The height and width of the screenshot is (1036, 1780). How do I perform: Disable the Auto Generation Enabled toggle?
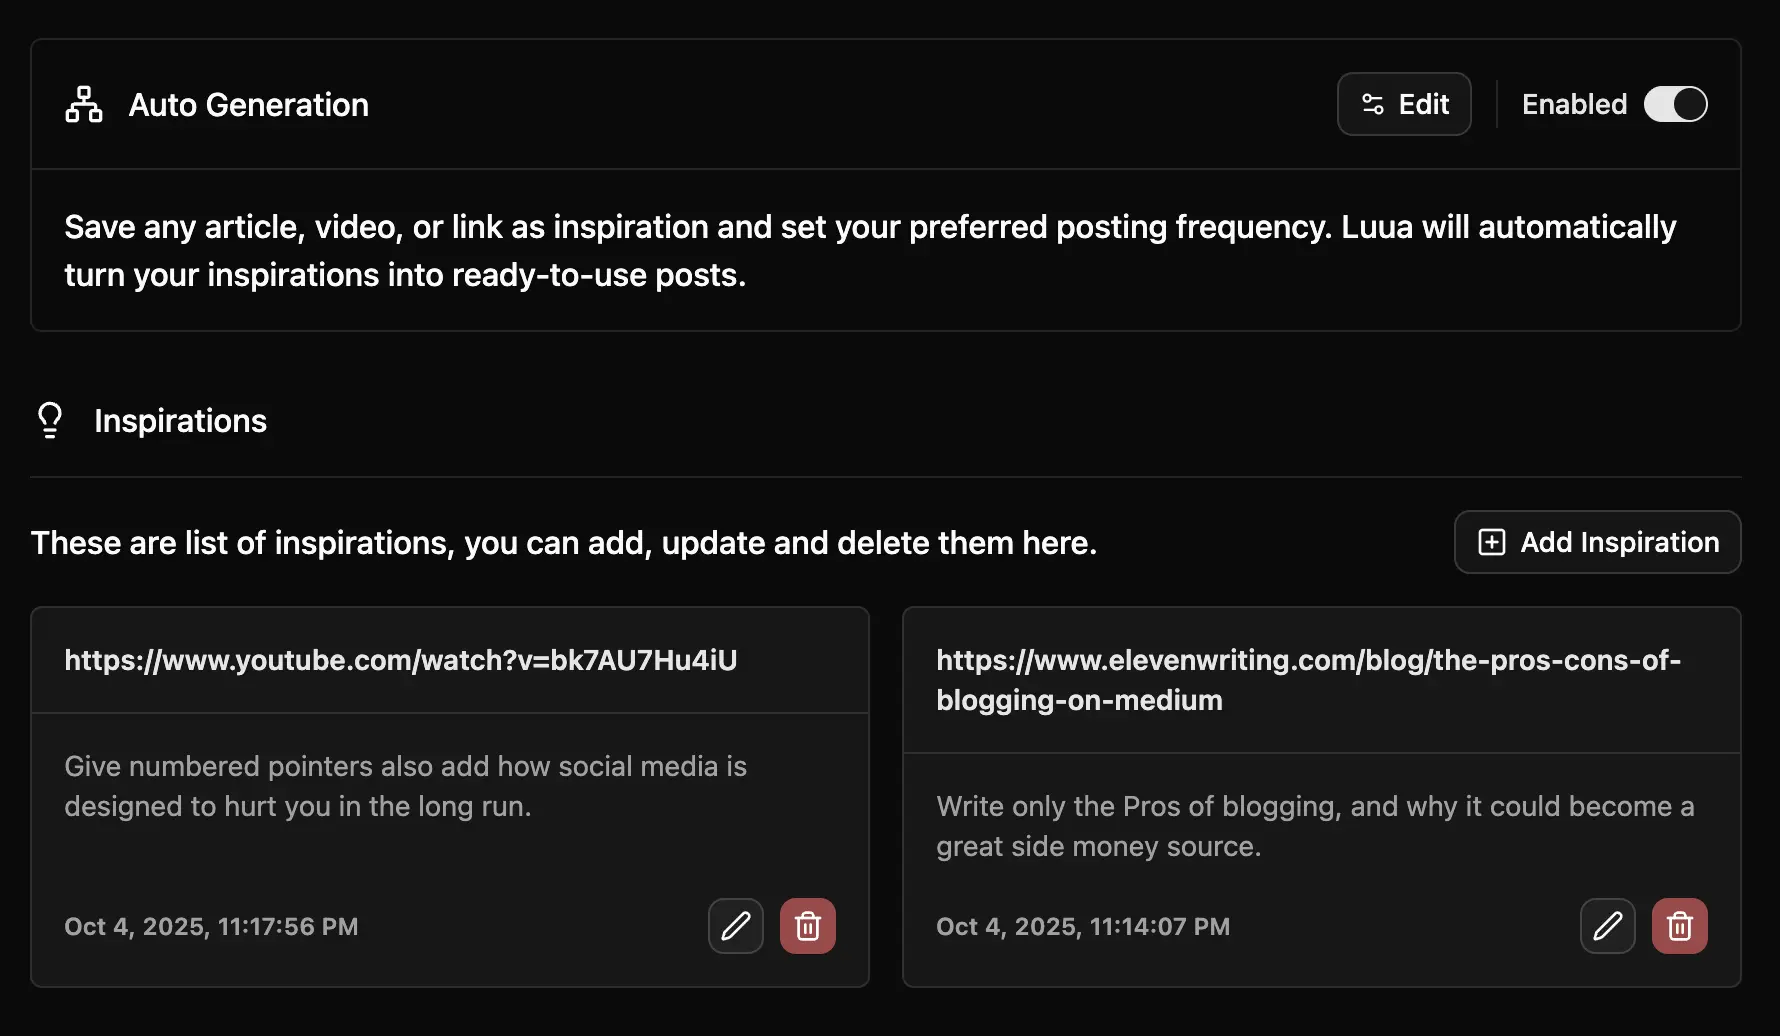coord(1676,104)
